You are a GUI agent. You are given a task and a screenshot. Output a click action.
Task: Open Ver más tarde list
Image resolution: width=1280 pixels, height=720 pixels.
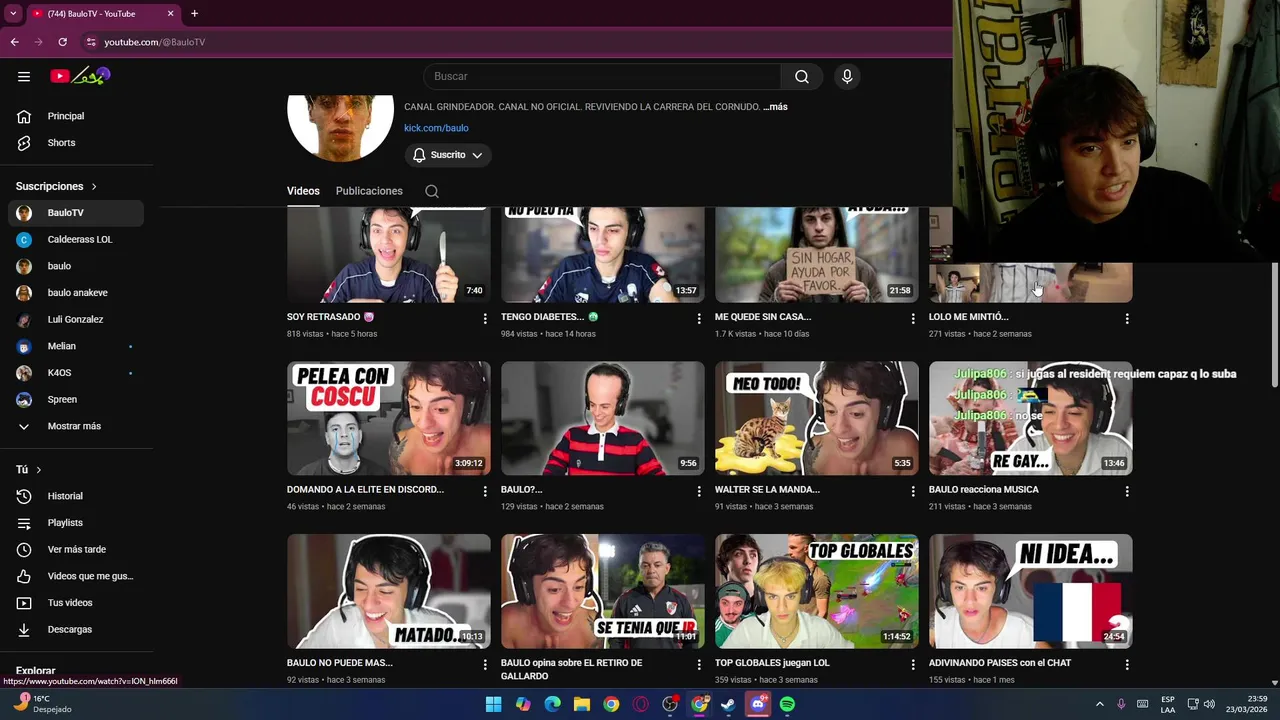76,549
